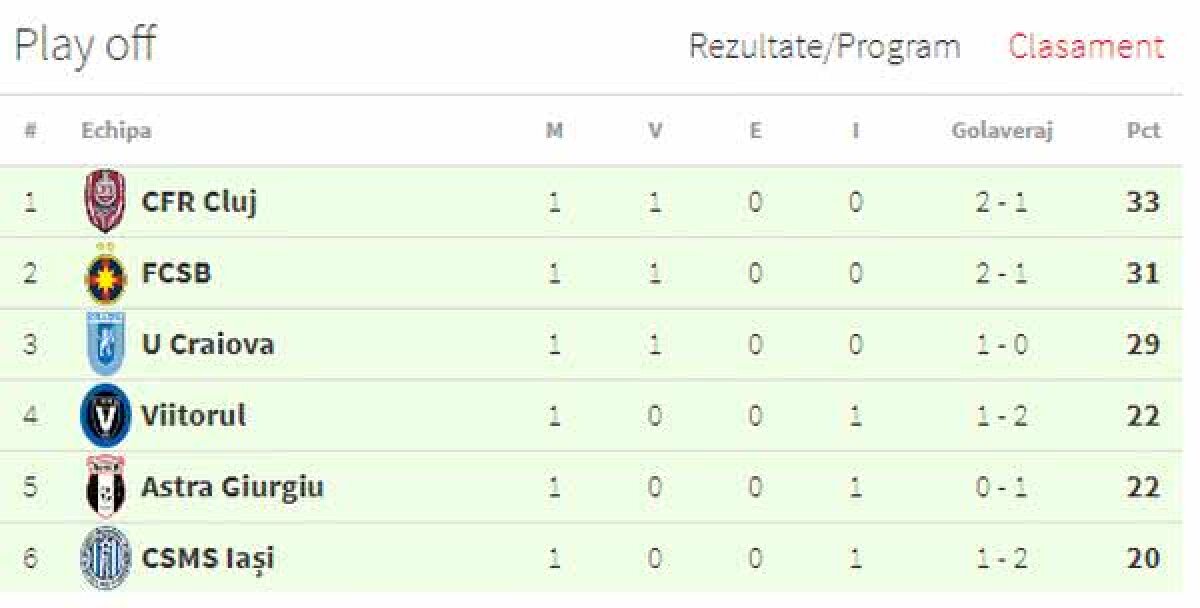Screen dimensions: 1200x608
Task: Click the Astra Giurgiu team name
Action: [x=232, y=487]
